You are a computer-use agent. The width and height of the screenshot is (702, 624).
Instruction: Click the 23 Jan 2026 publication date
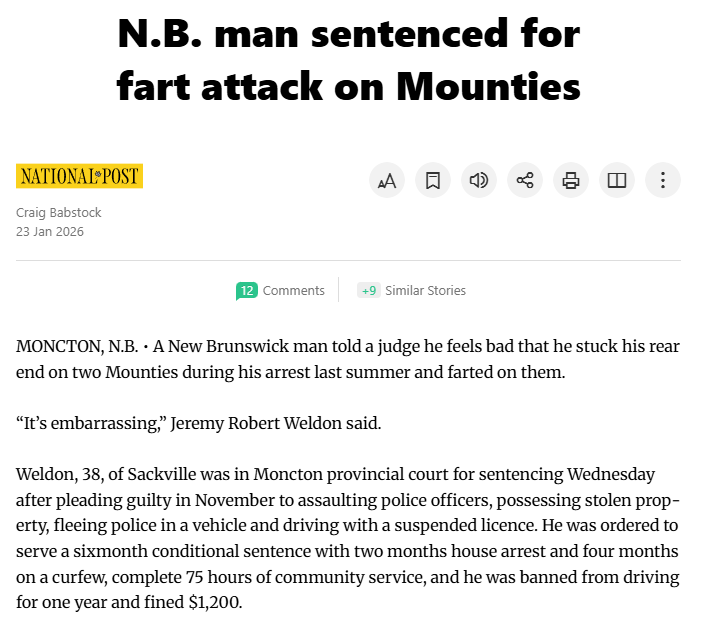[50, 232]
